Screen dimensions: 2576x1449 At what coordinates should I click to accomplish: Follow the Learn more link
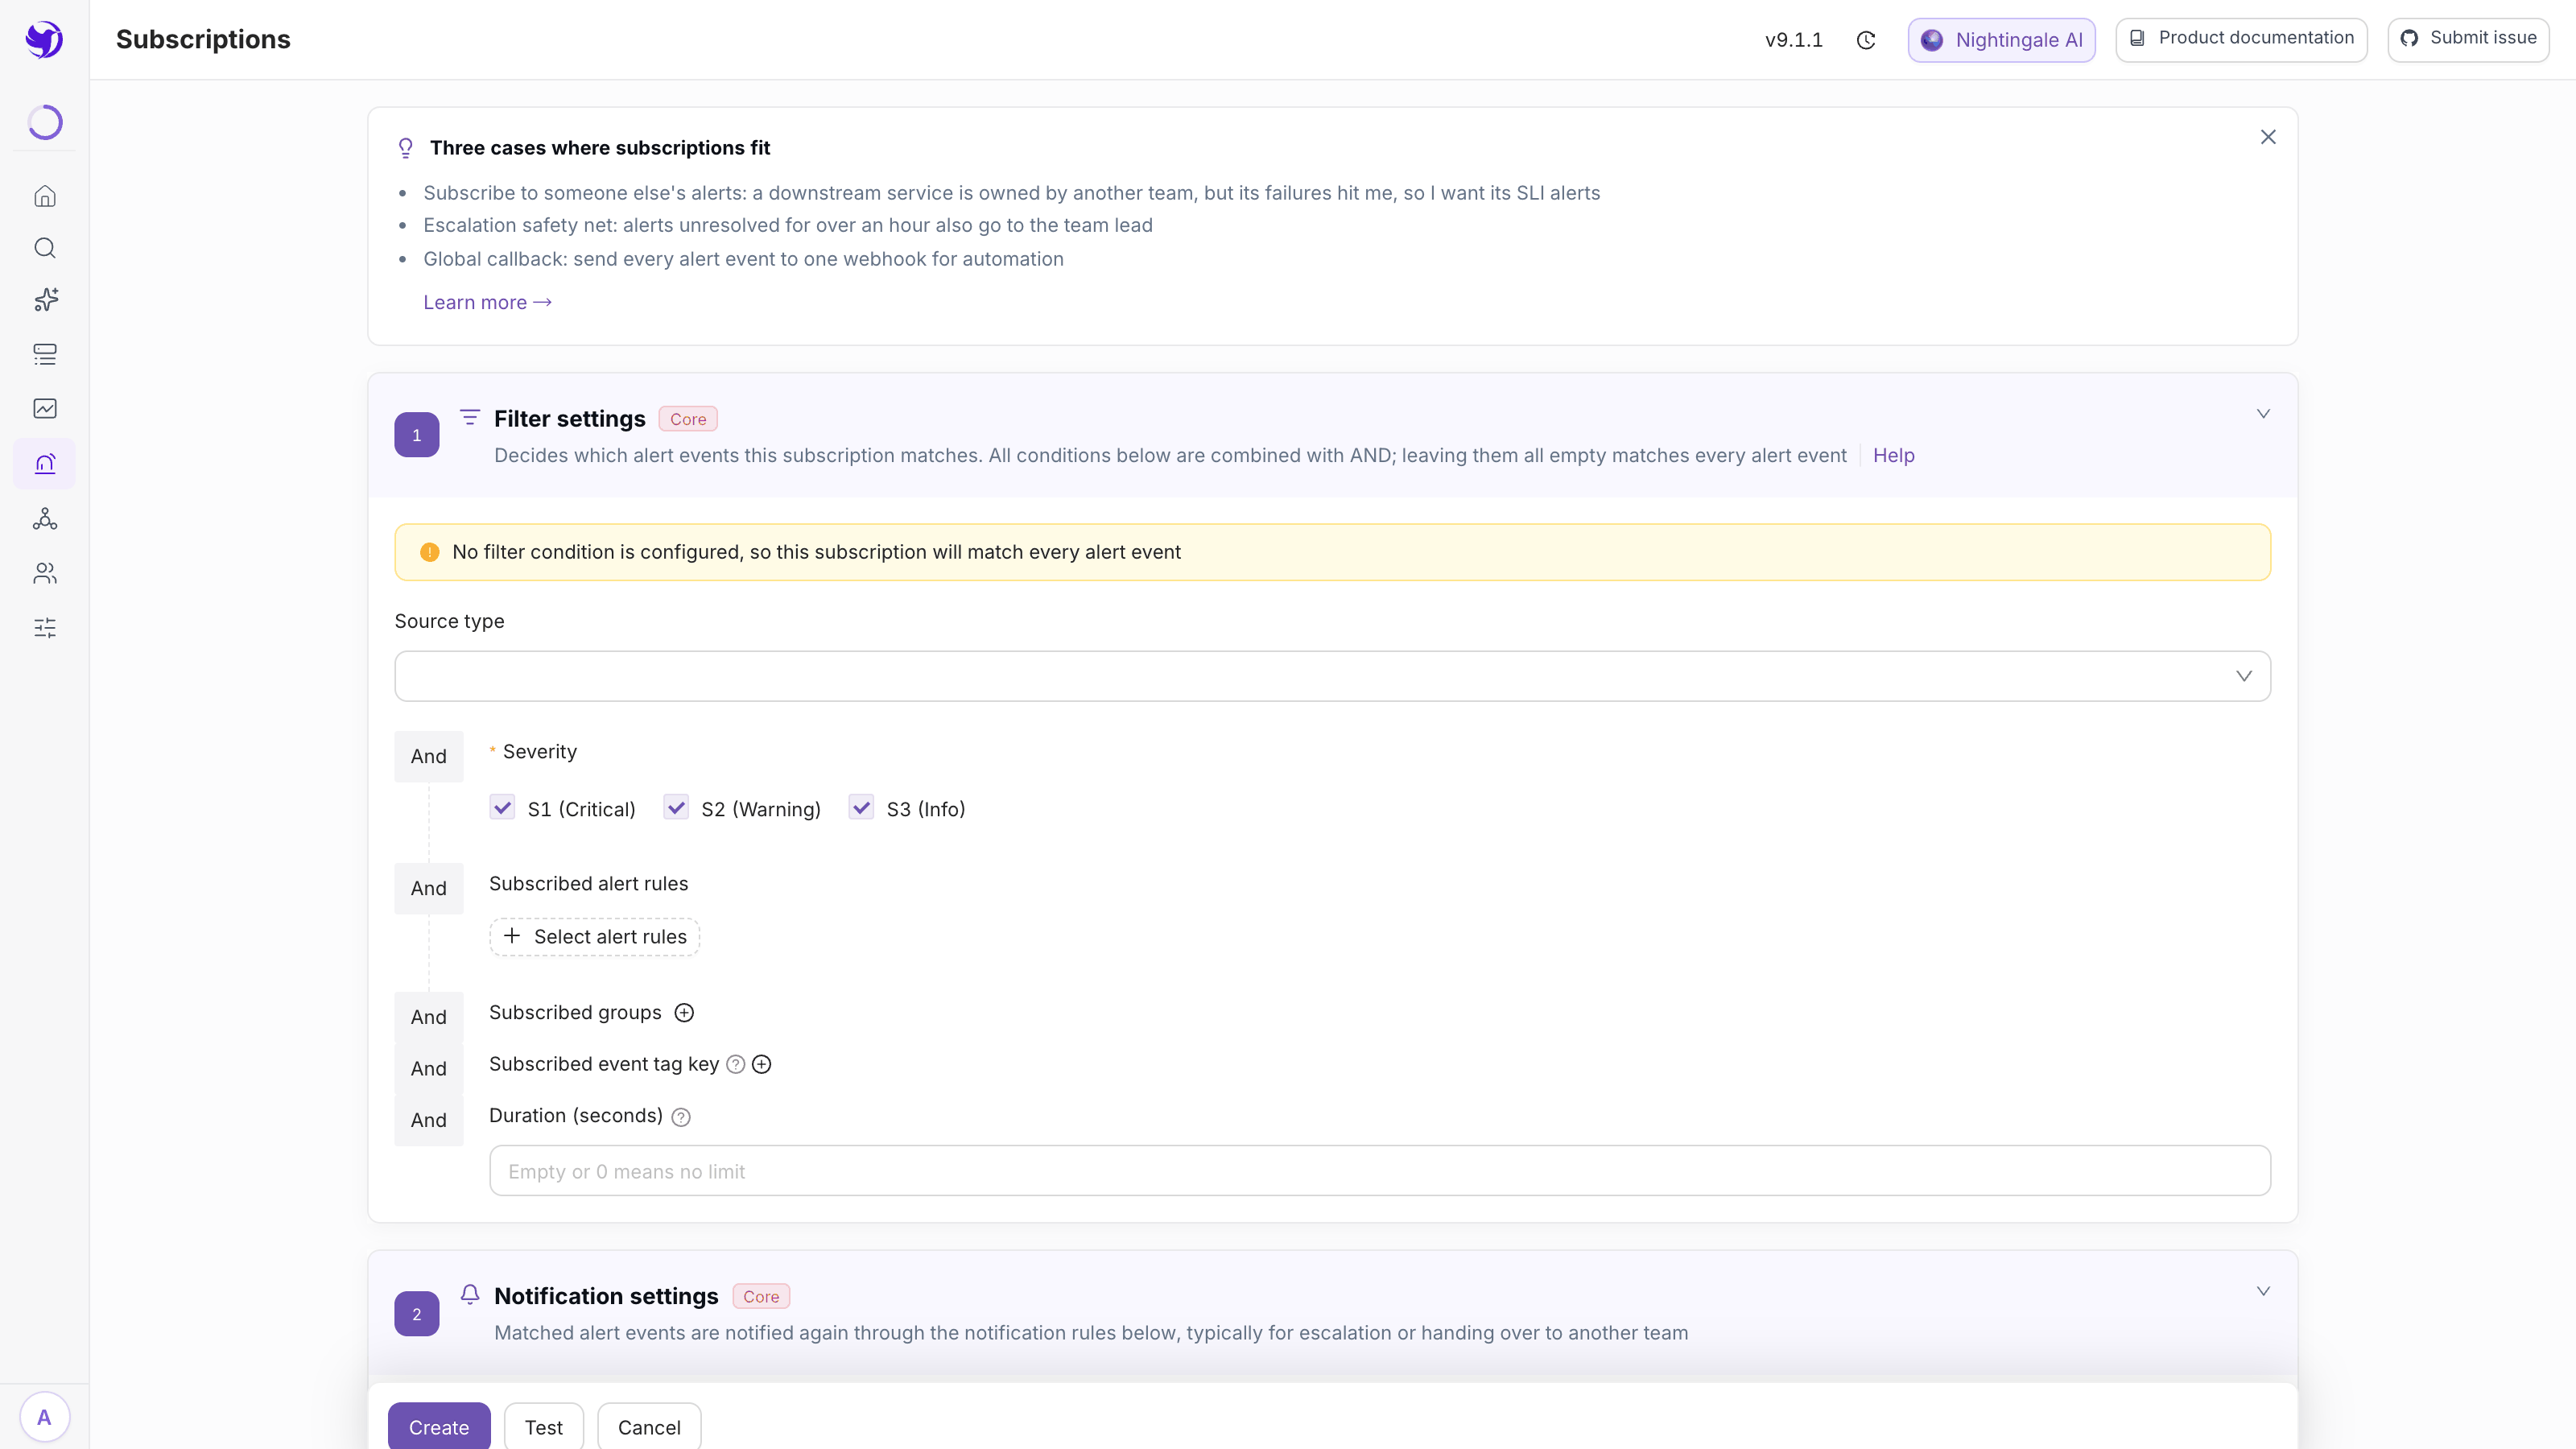(487, 302)
